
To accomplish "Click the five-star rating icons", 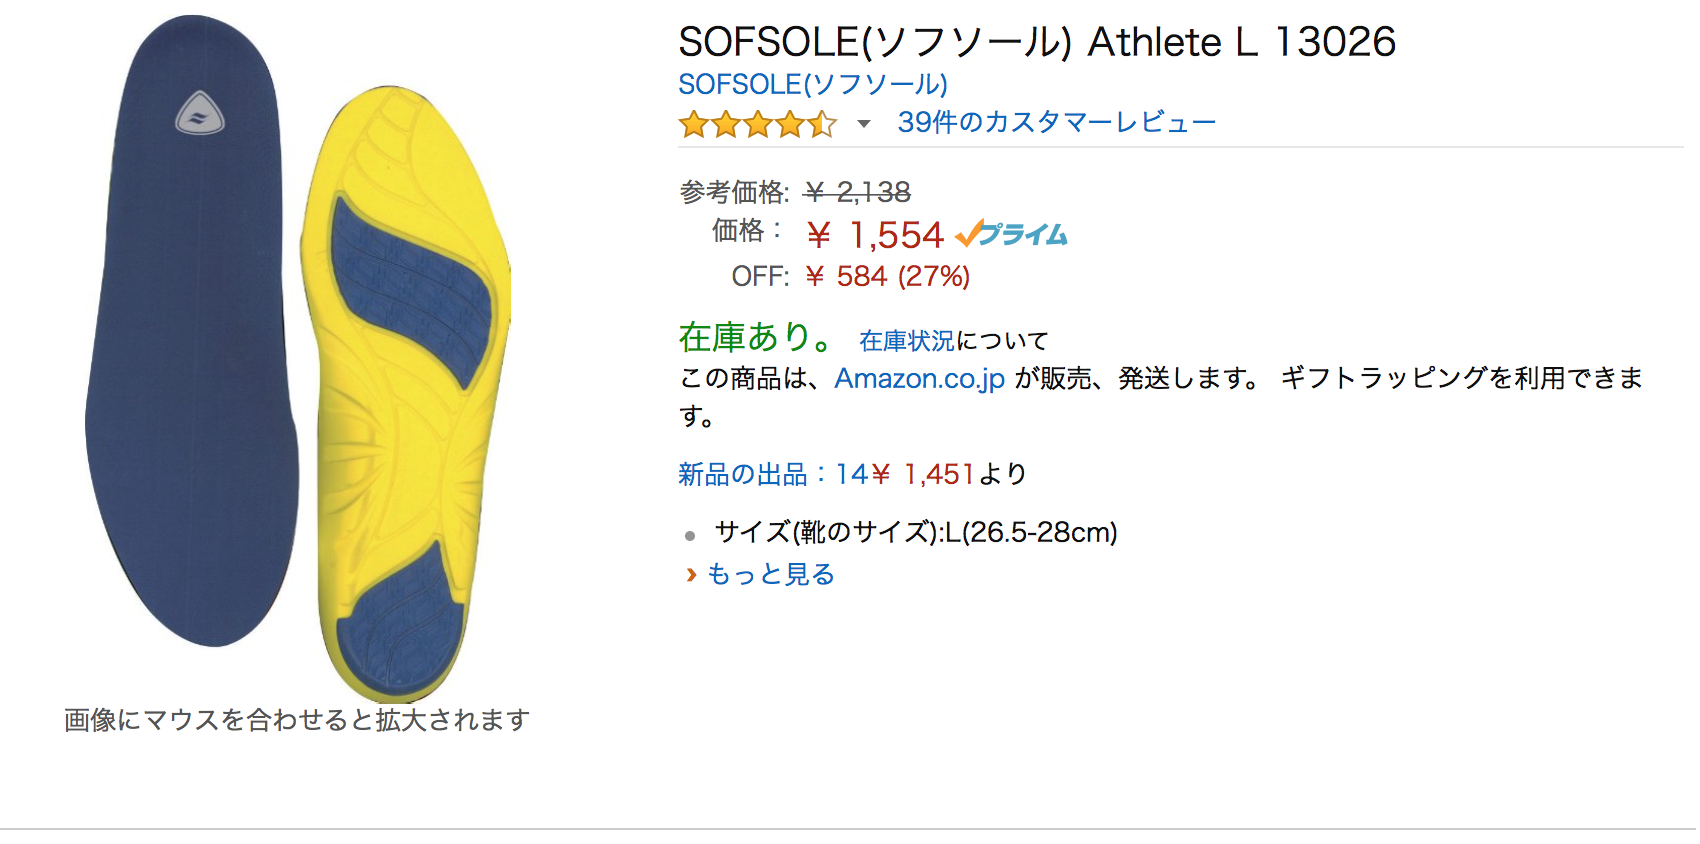I will [757, 124].
